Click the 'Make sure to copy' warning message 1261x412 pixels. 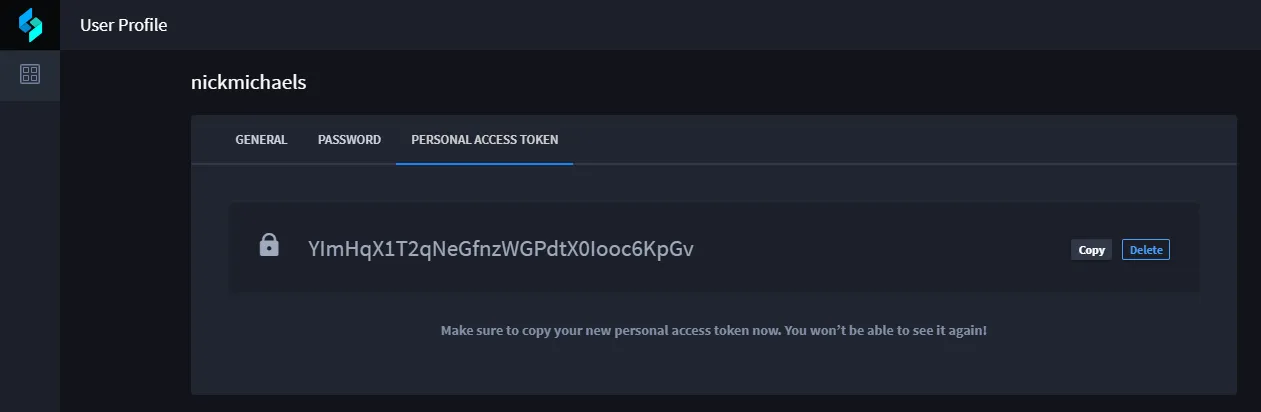(714, 330)
